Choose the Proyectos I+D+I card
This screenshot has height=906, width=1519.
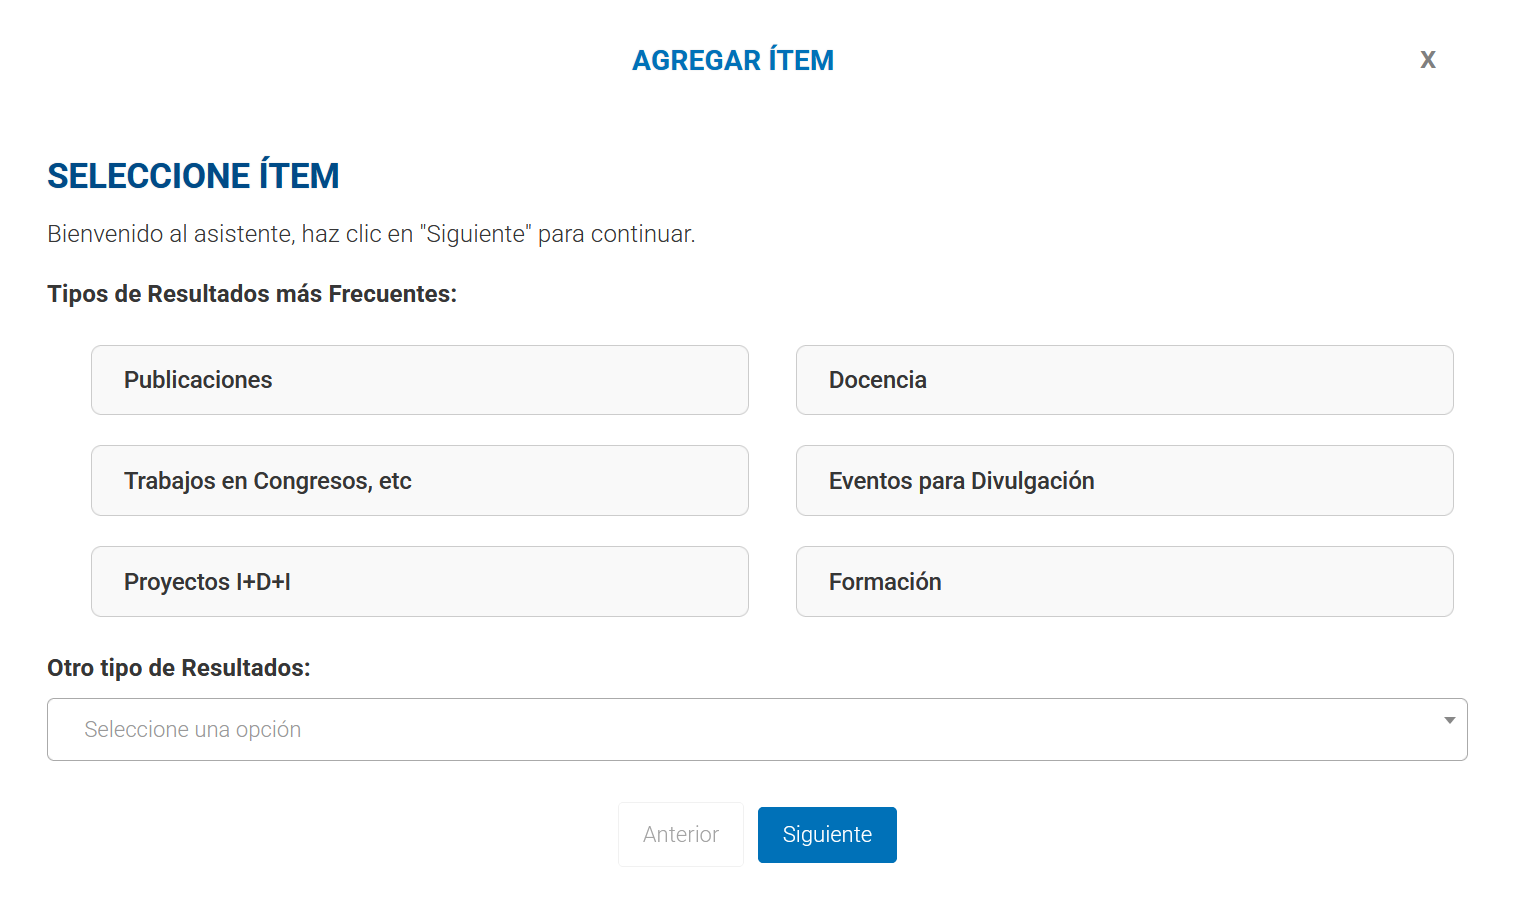(419, 582)
